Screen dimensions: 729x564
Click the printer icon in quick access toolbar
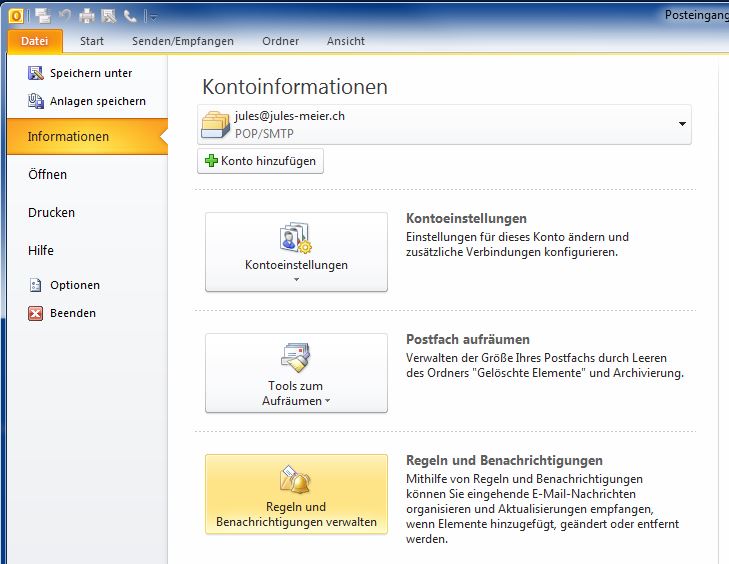(86, 16)
